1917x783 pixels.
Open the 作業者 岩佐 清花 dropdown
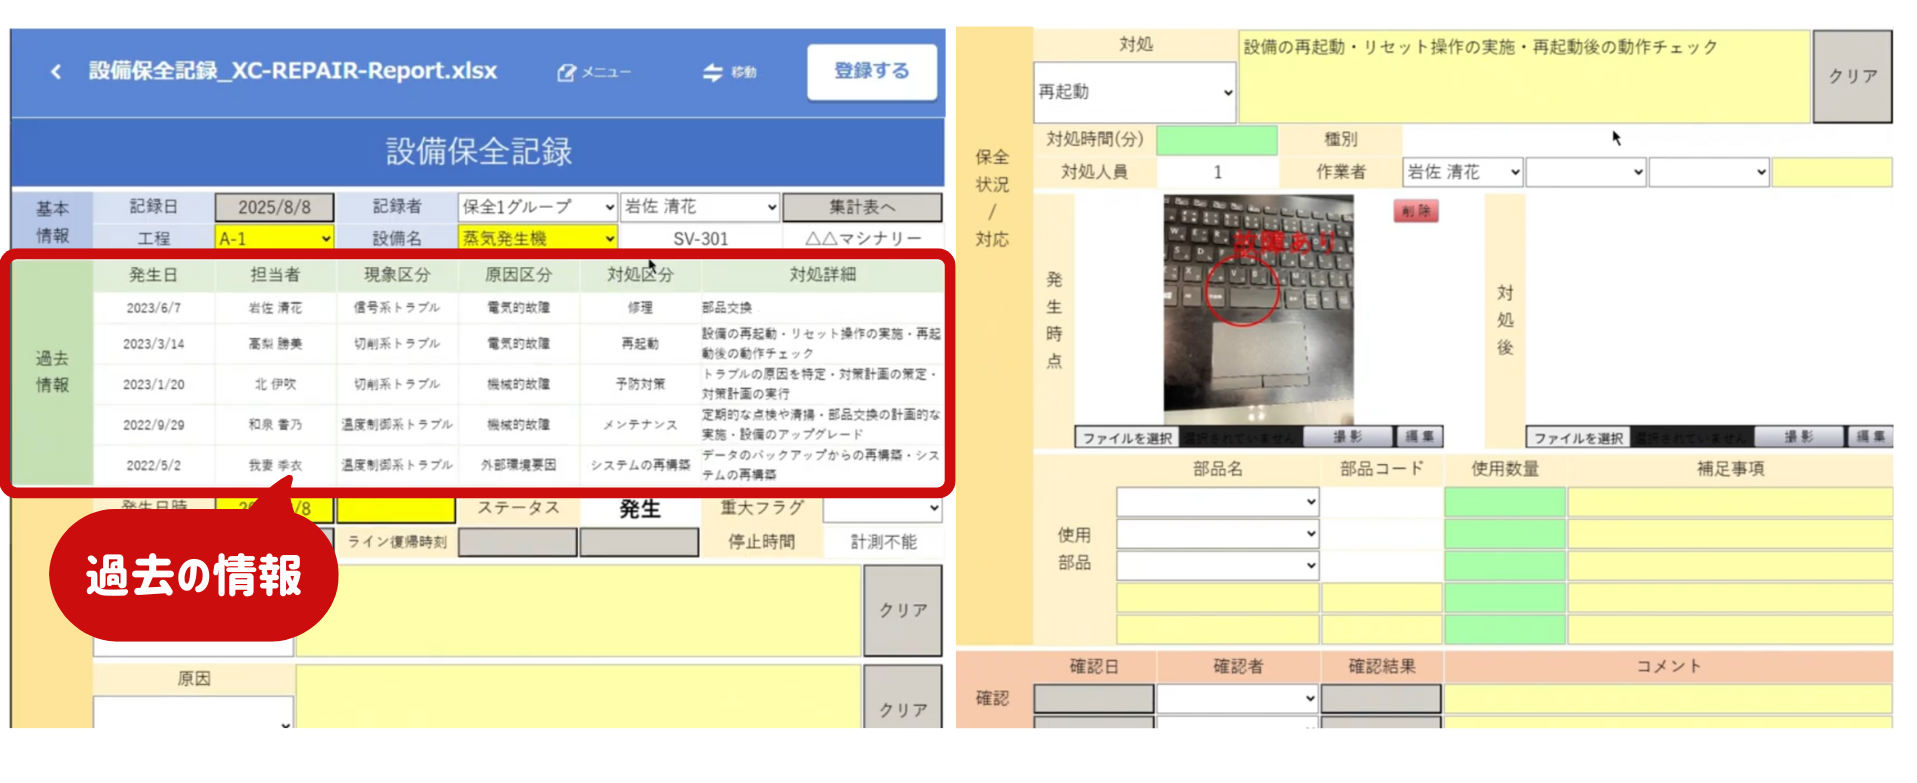[x=1463, y=172]
